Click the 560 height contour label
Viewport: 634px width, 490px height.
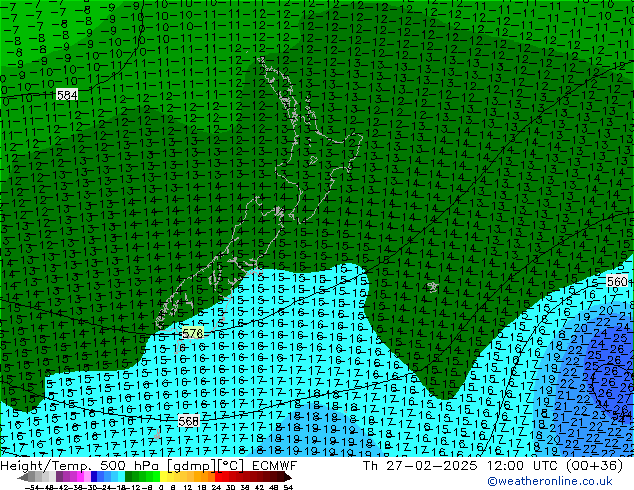tap(617, 281)
